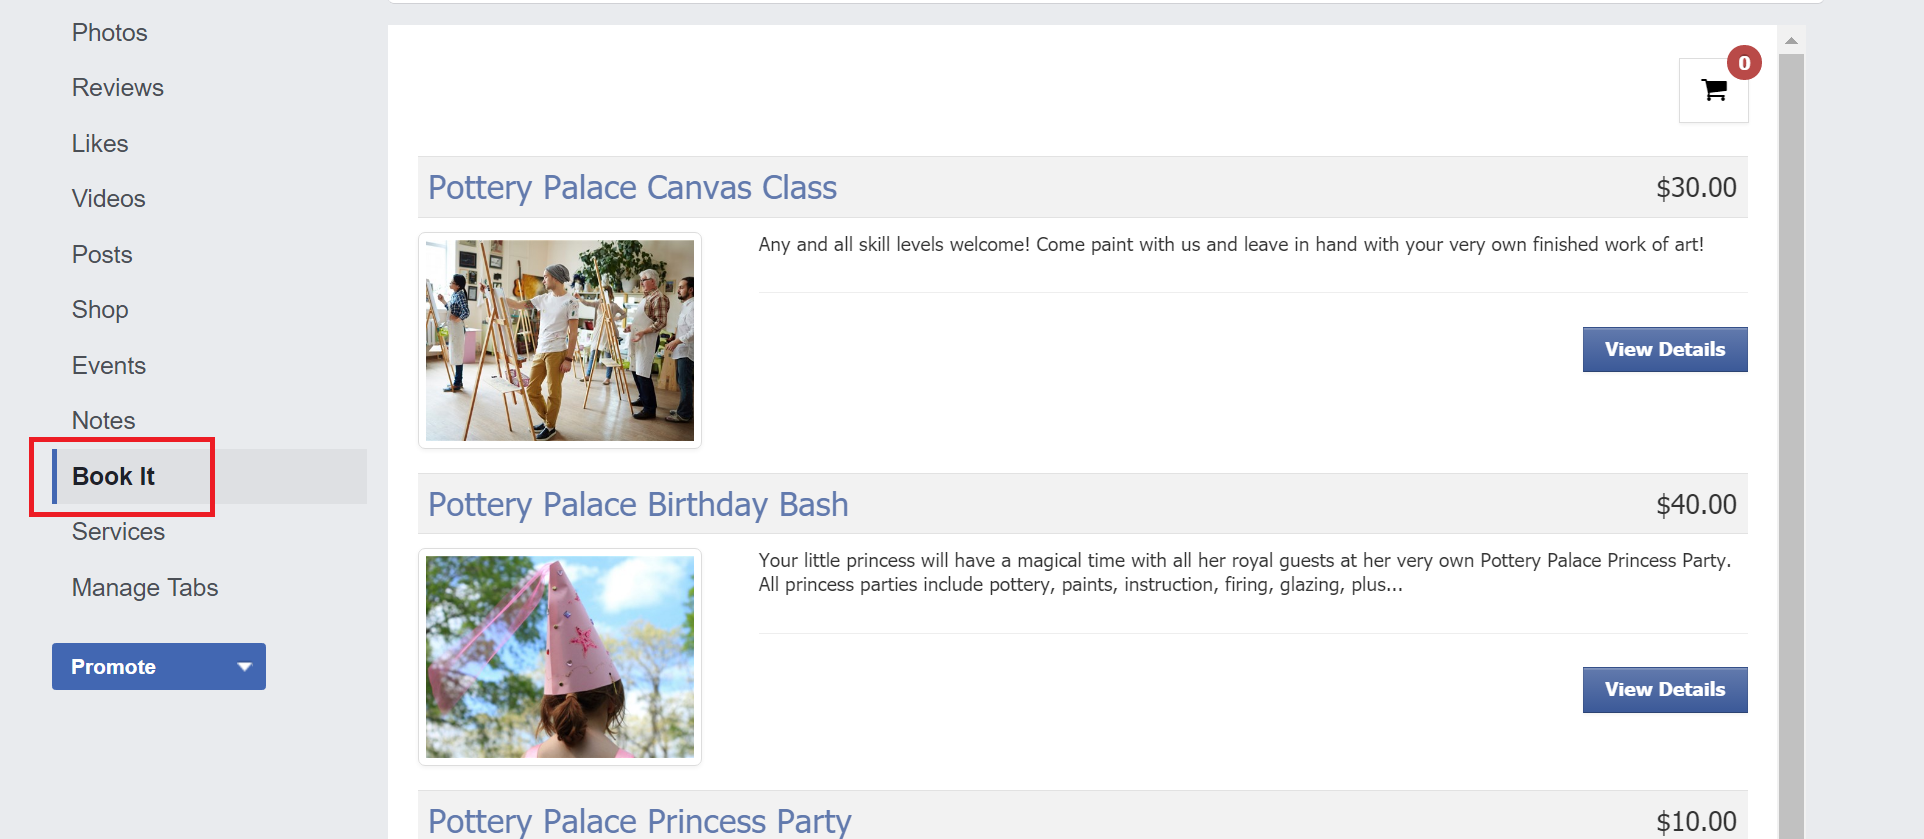This screenshot has width=1924, height=839.
Task: View Details for Canvas Class
Action: (1665, 349)
